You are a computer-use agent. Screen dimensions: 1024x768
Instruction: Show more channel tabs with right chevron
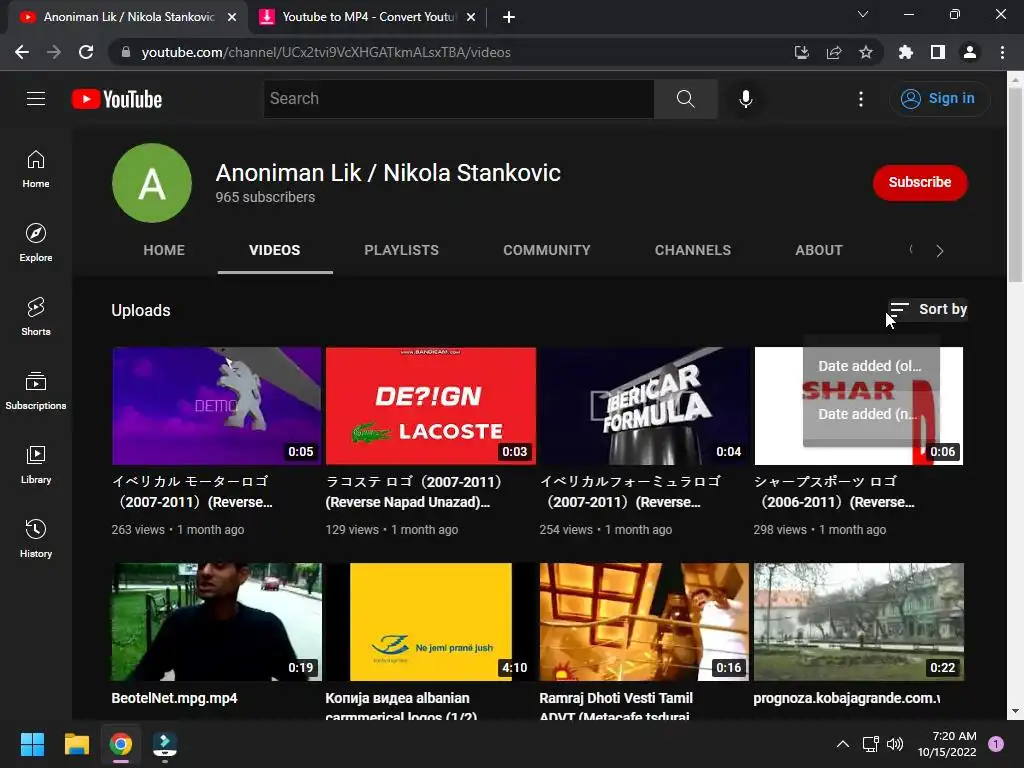click(939, 251)
